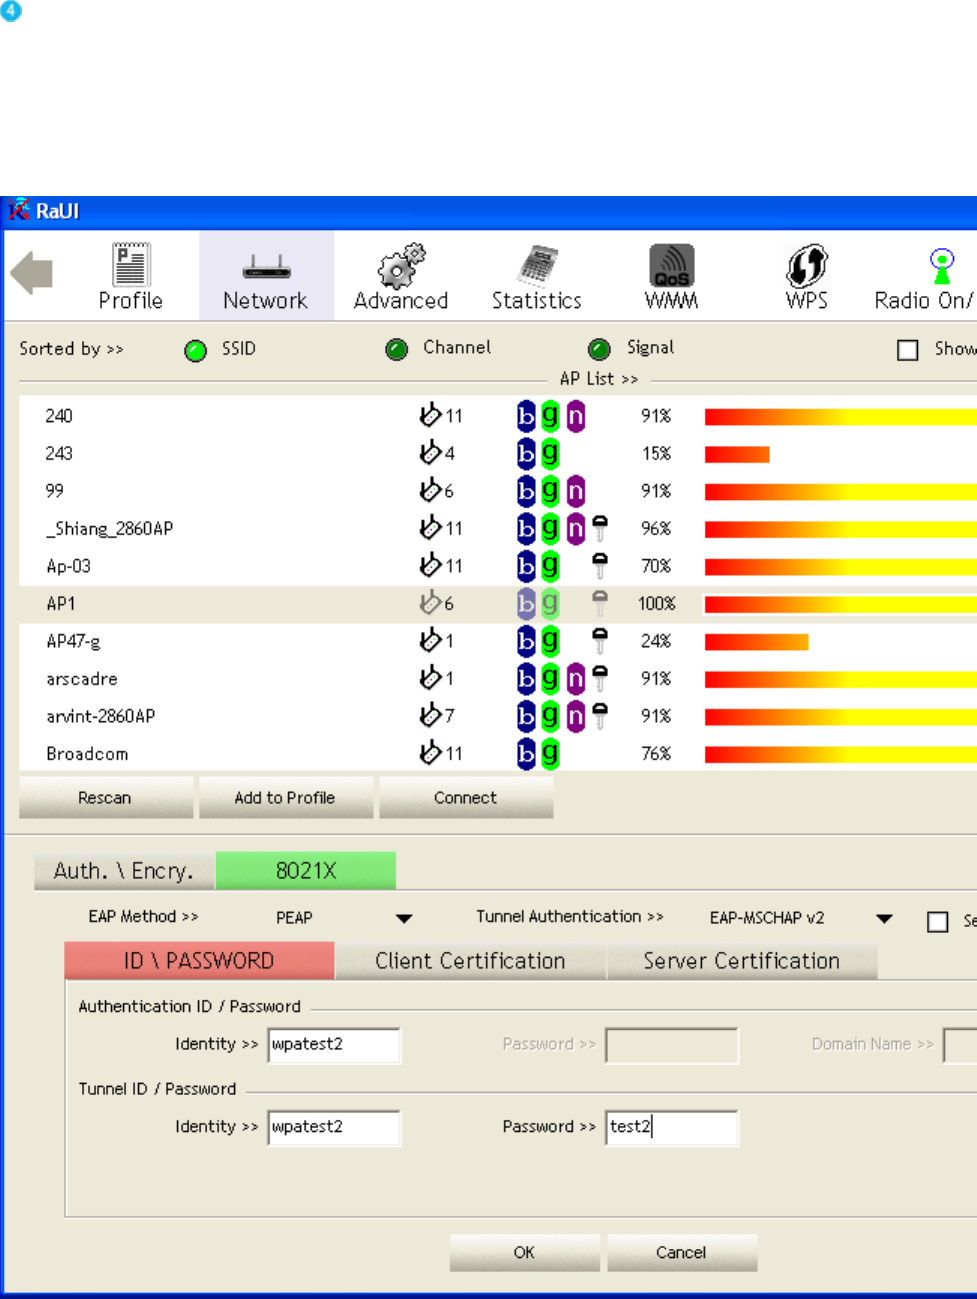
Task: Open the Auth. \ Encry. tab
Action: tap(123, 871)
